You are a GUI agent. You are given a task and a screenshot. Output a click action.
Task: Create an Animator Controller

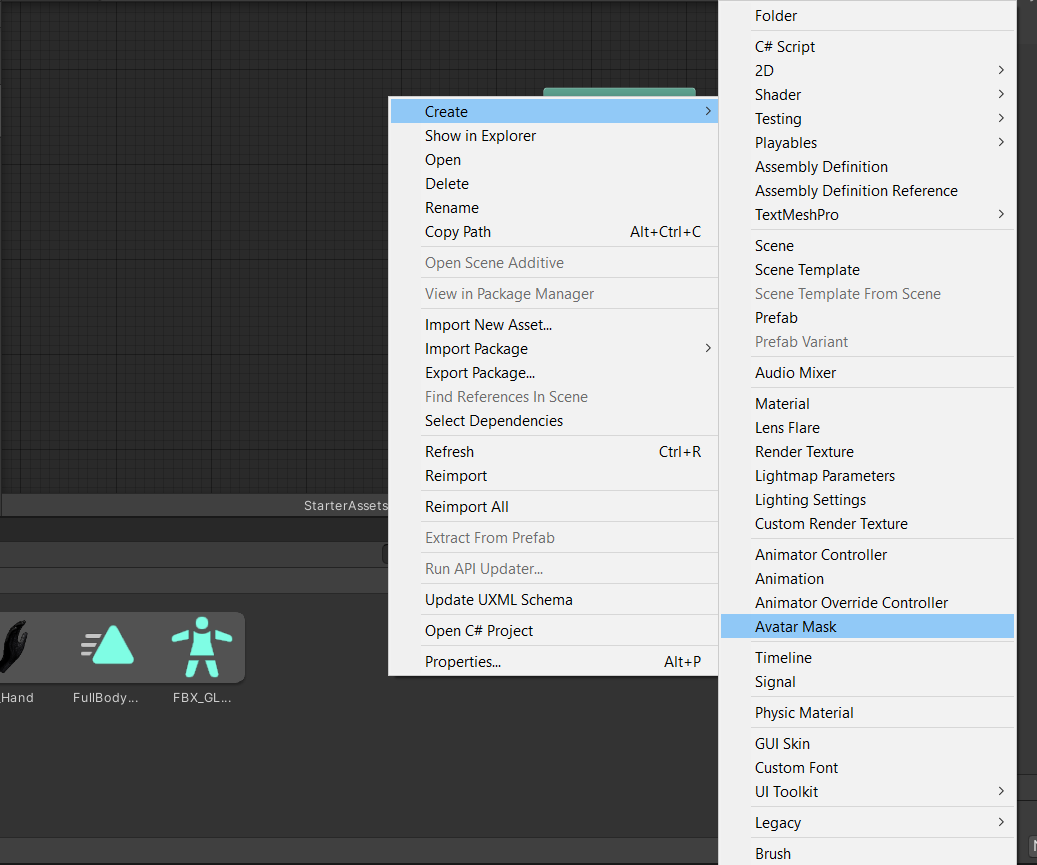pos(867,554)
